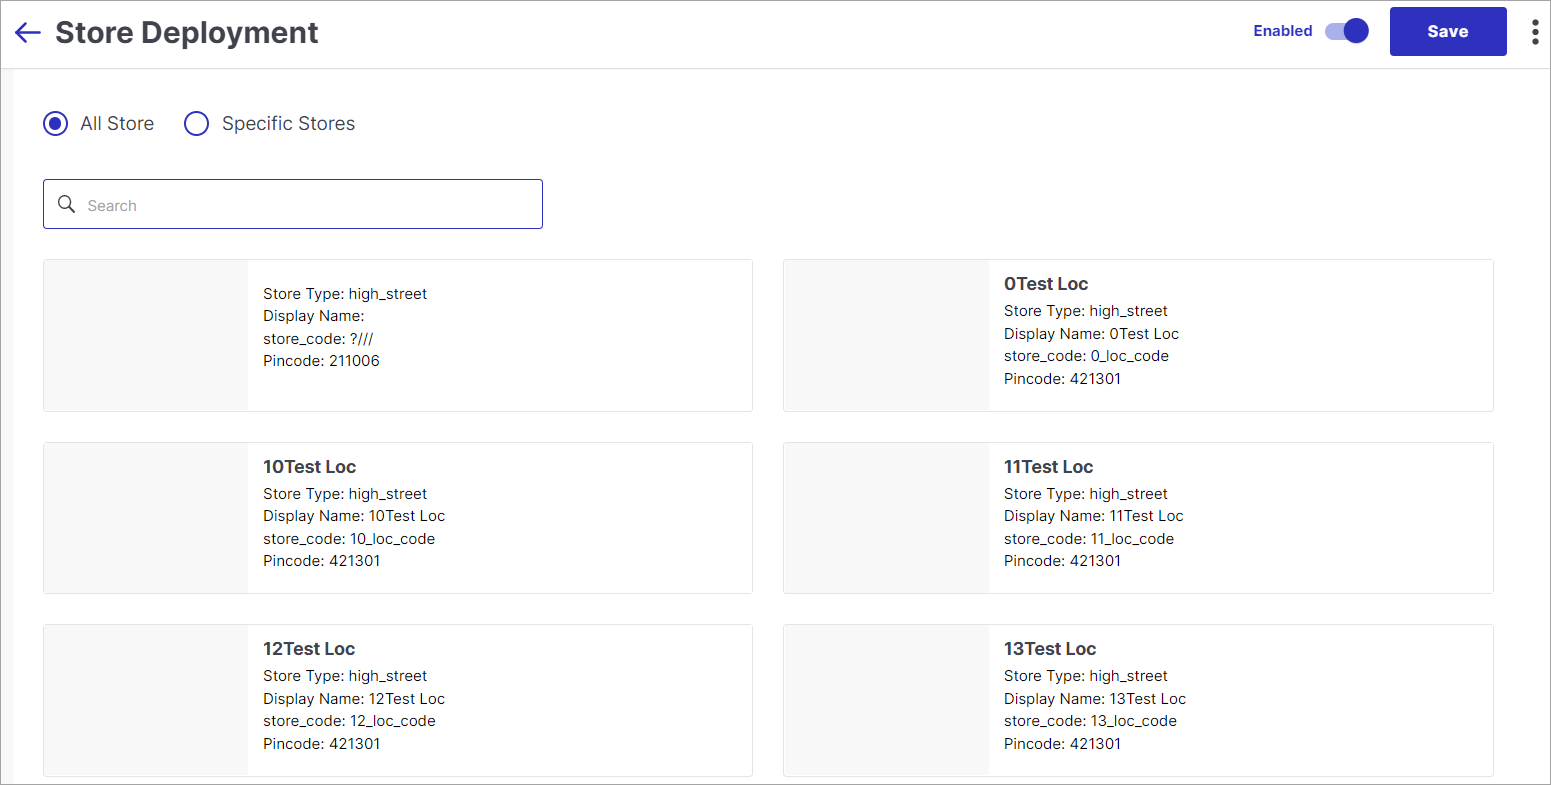Click store_code: 11_loc_code text

point(1089,539)
